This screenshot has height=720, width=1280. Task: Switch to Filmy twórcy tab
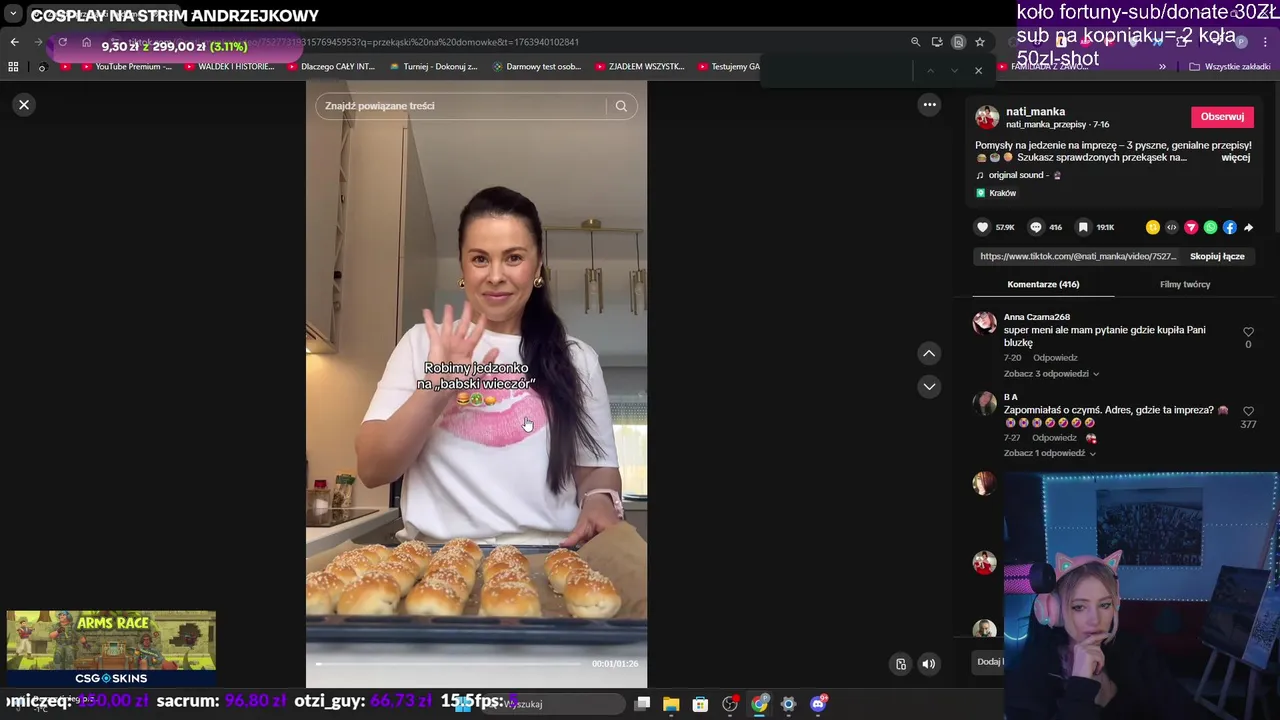tap(1185, 285)
